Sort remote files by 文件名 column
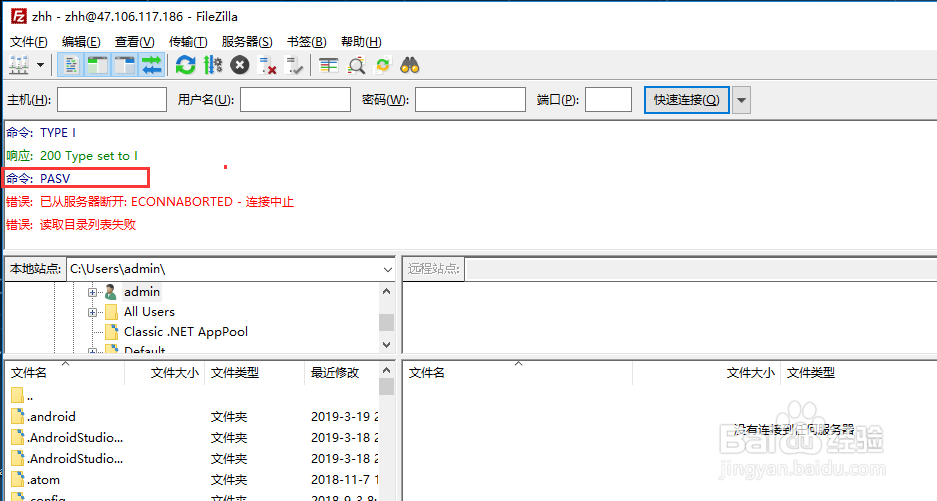This screenshot has width=937, height=501. [518, 372]
